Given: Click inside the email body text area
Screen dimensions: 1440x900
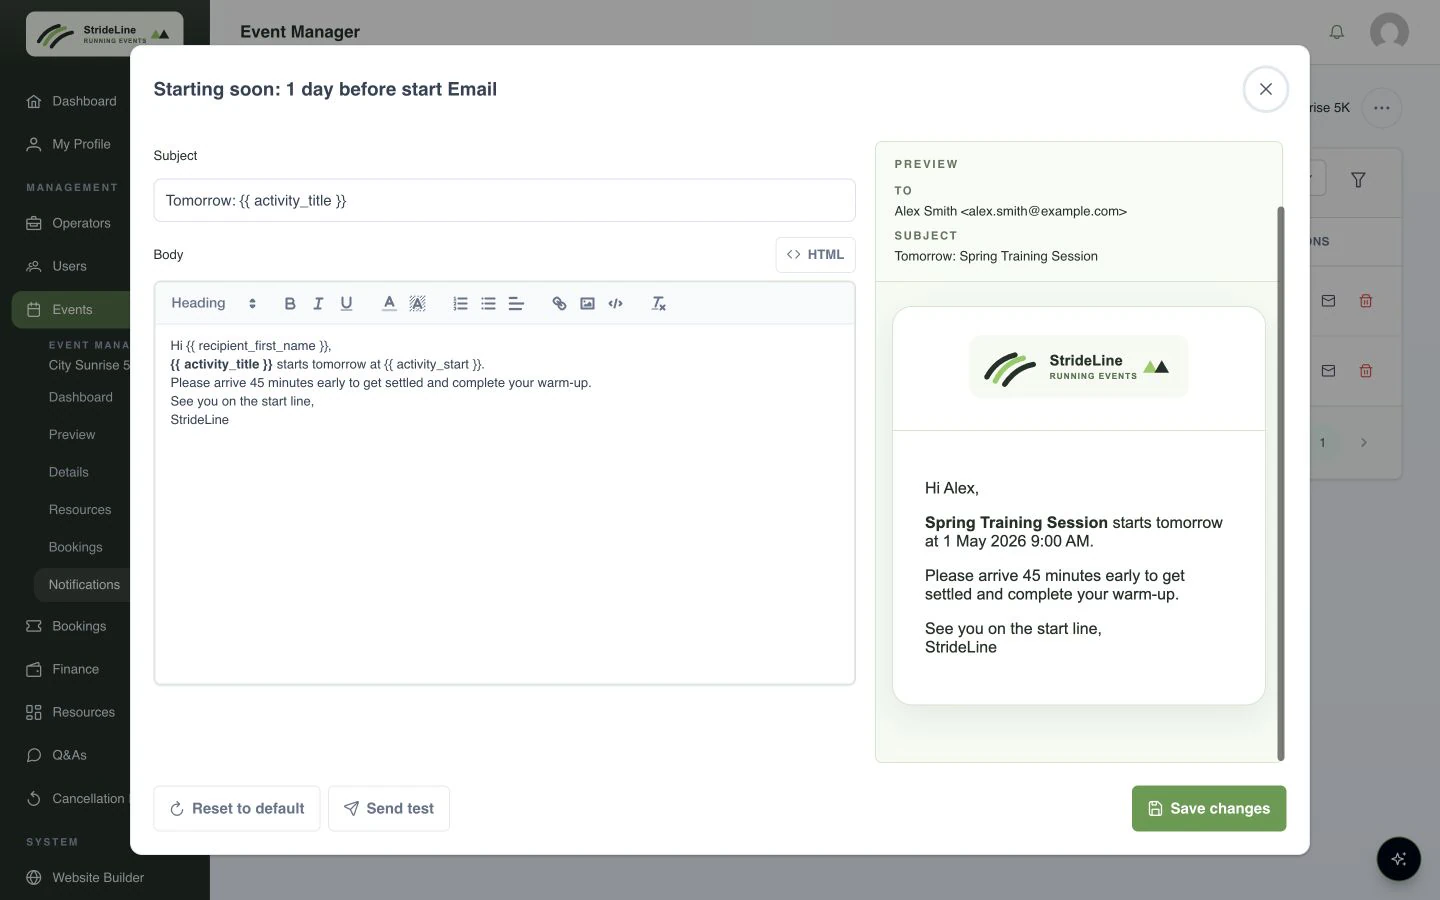Looking at the screenshot, I should 504,504.
